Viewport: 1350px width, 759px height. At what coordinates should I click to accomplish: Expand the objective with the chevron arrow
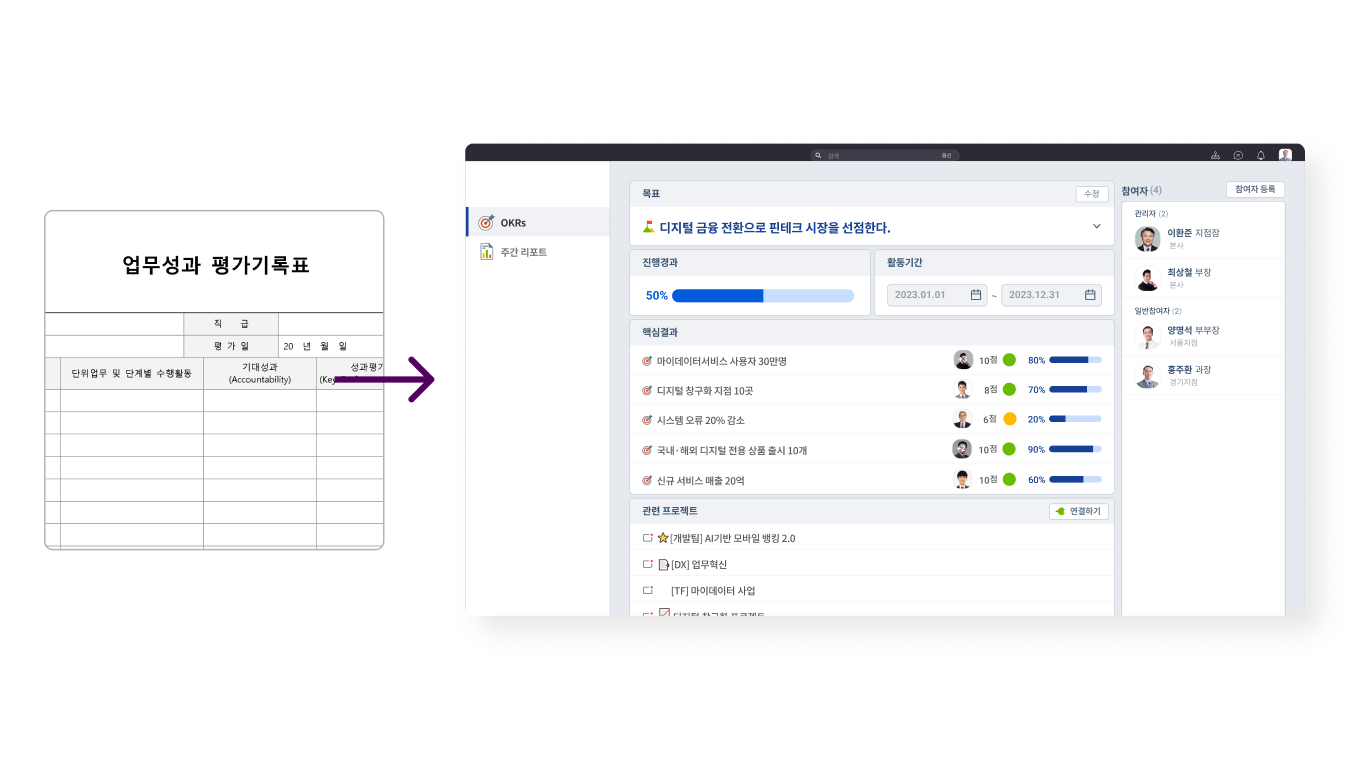(1096, 227)
